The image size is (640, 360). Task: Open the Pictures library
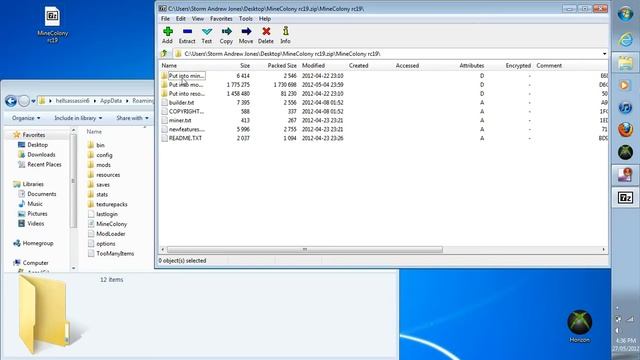pyautogui.click(x=33, y=213)
